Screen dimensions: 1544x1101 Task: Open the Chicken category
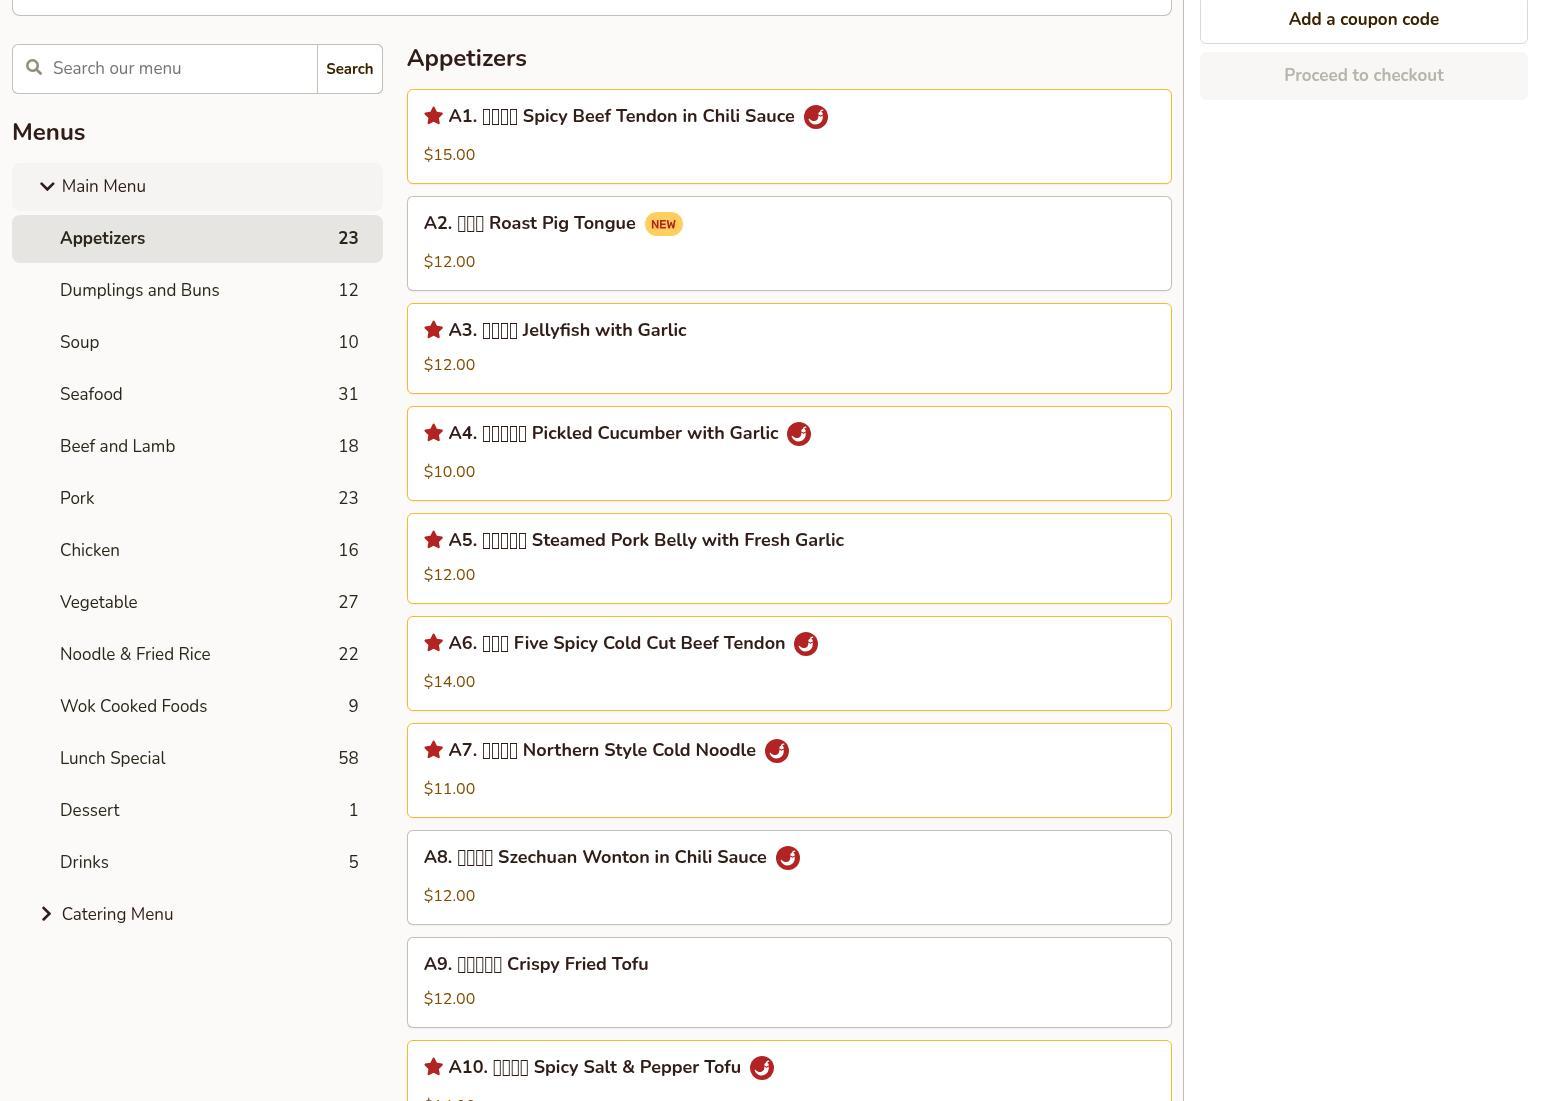tap(197, 551)
